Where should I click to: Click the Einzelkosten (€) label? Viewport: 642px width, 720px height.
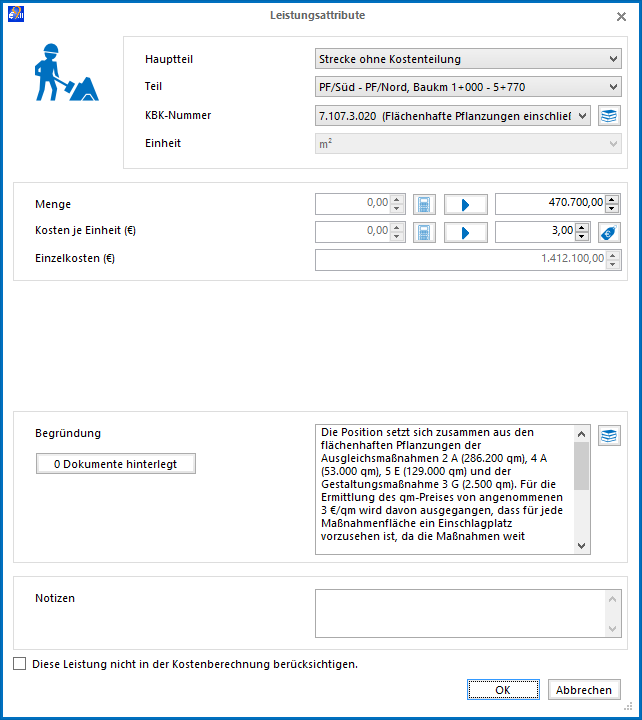(75, 259)
